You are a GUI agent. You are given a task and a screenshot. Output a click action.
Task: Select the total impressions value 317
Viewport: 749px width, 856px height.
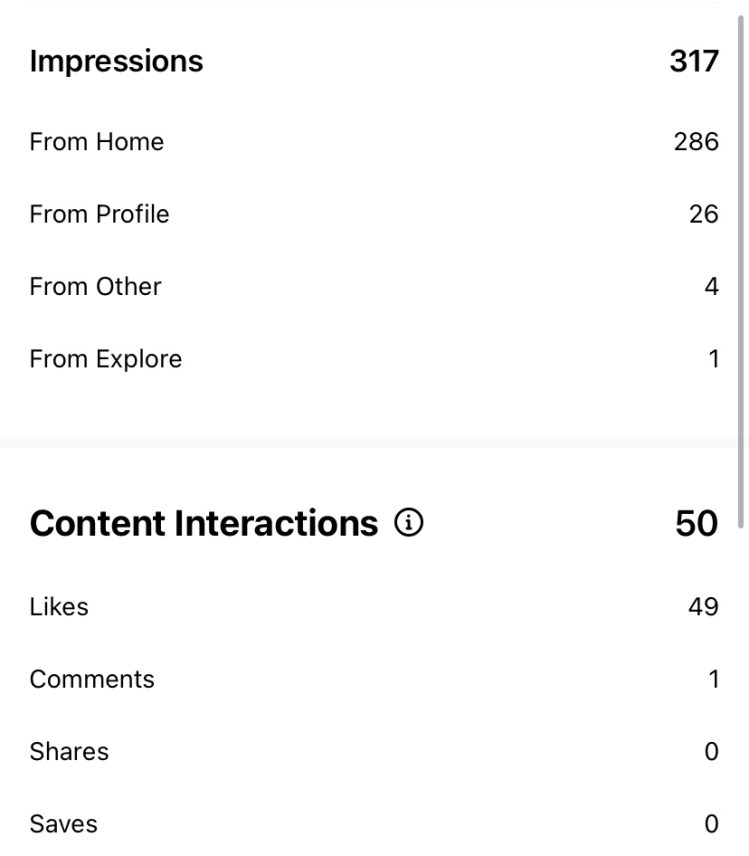tap(694, 61)
